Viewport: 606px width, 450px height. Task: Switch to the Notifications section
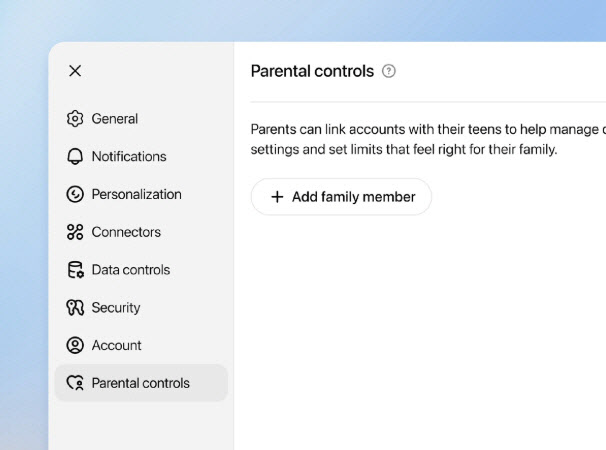129,157
